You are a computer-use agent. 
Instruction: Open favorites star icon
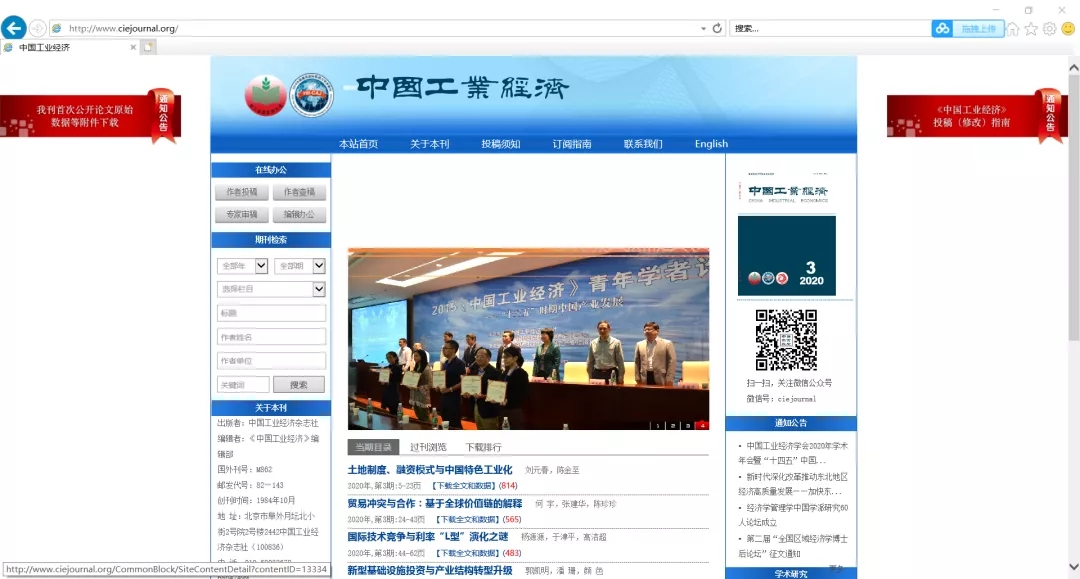[x=1031, y=29]
